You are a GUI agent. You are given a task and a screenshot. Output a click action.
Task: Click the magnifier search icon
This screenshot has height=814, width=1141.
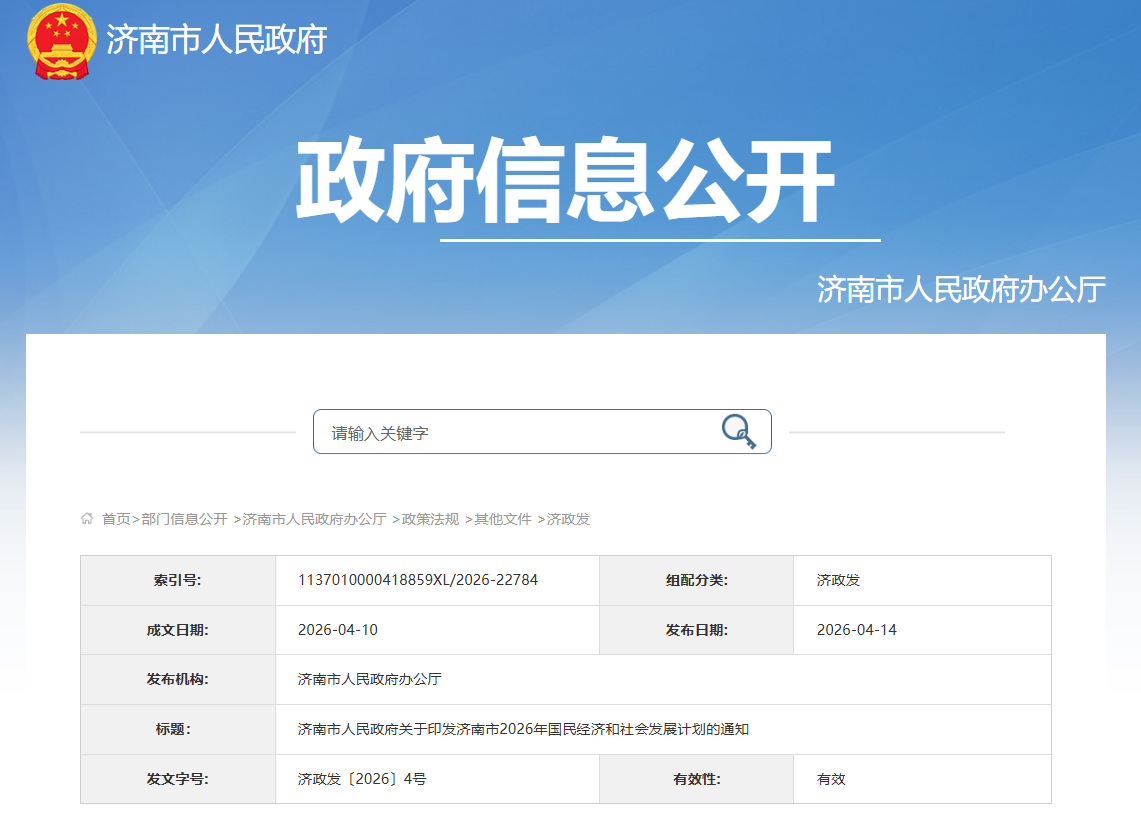coord(738,432)
